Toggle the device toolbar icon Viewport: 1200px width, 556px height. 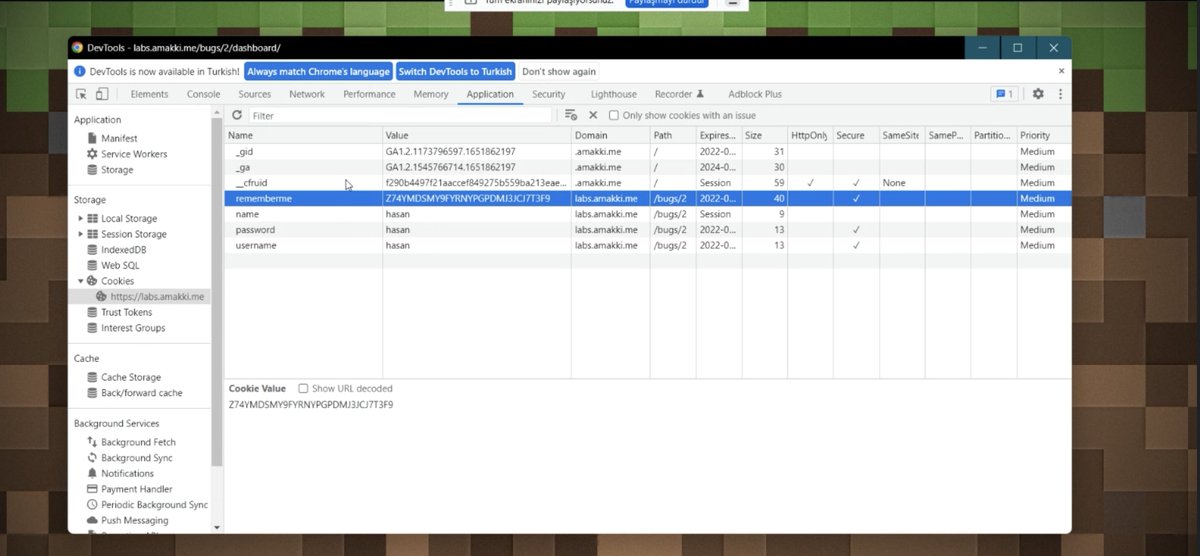point(101,94)
